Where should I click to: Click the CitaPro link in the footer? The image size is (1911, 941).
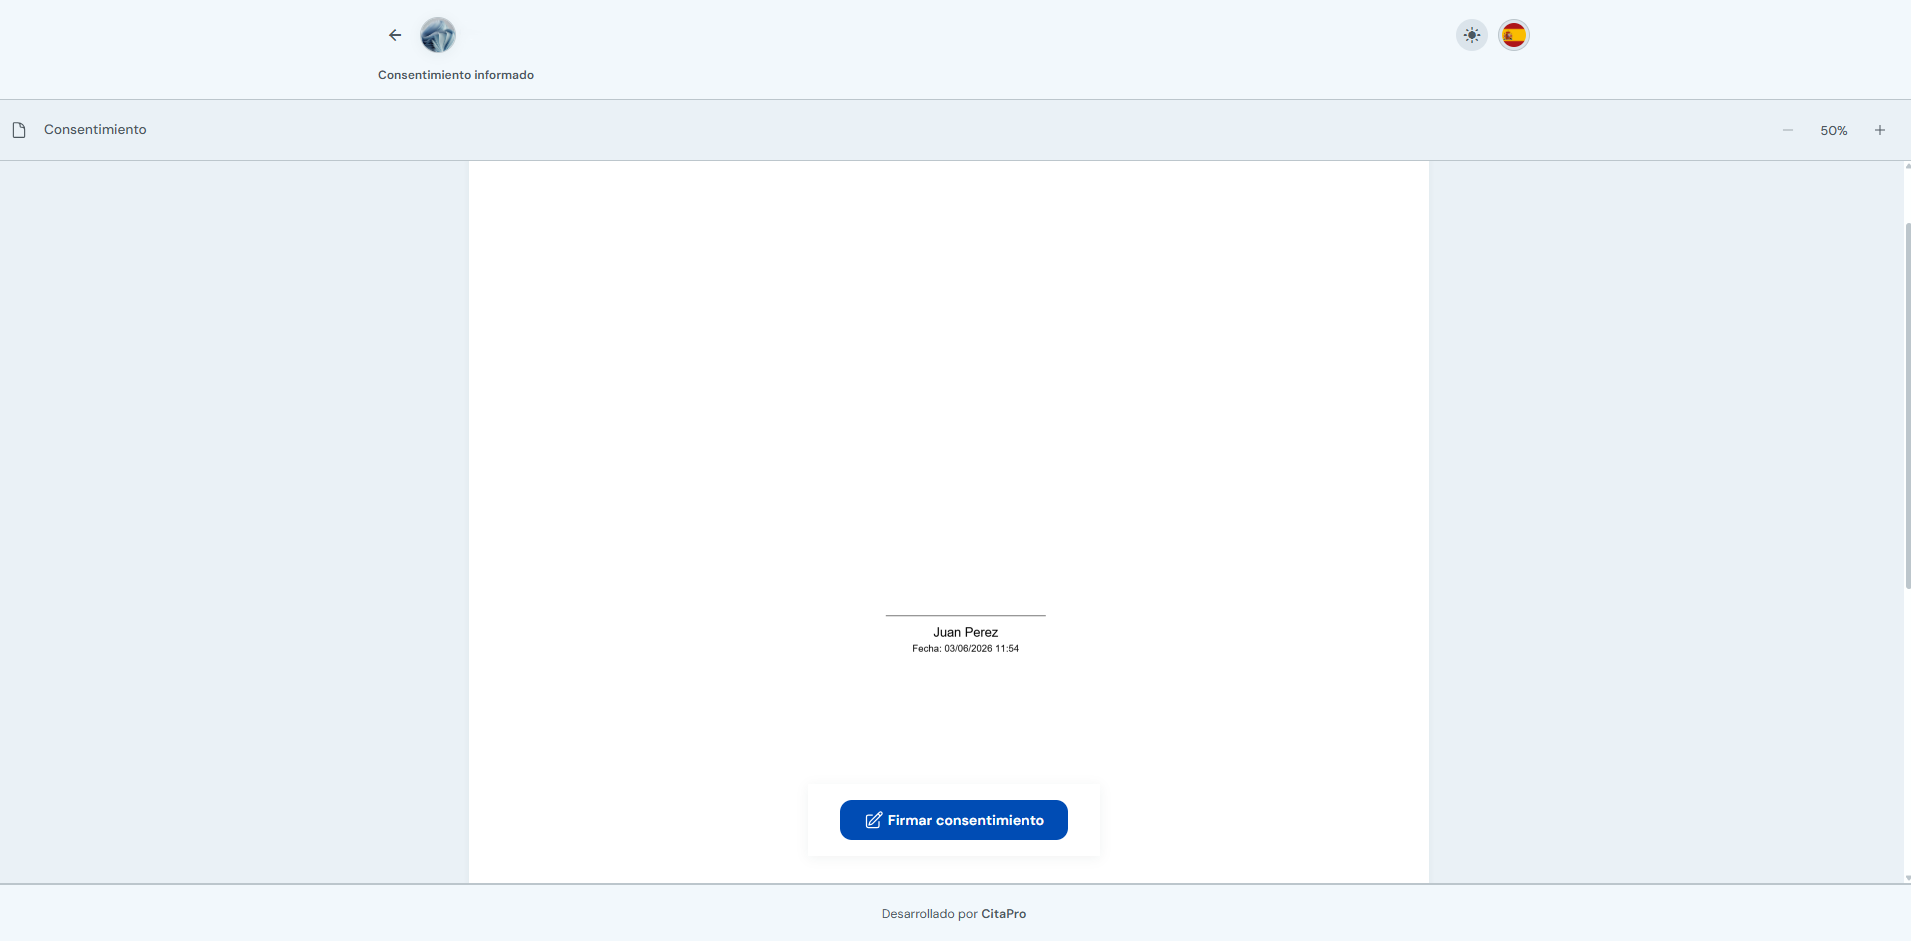tap(1004, 914)
